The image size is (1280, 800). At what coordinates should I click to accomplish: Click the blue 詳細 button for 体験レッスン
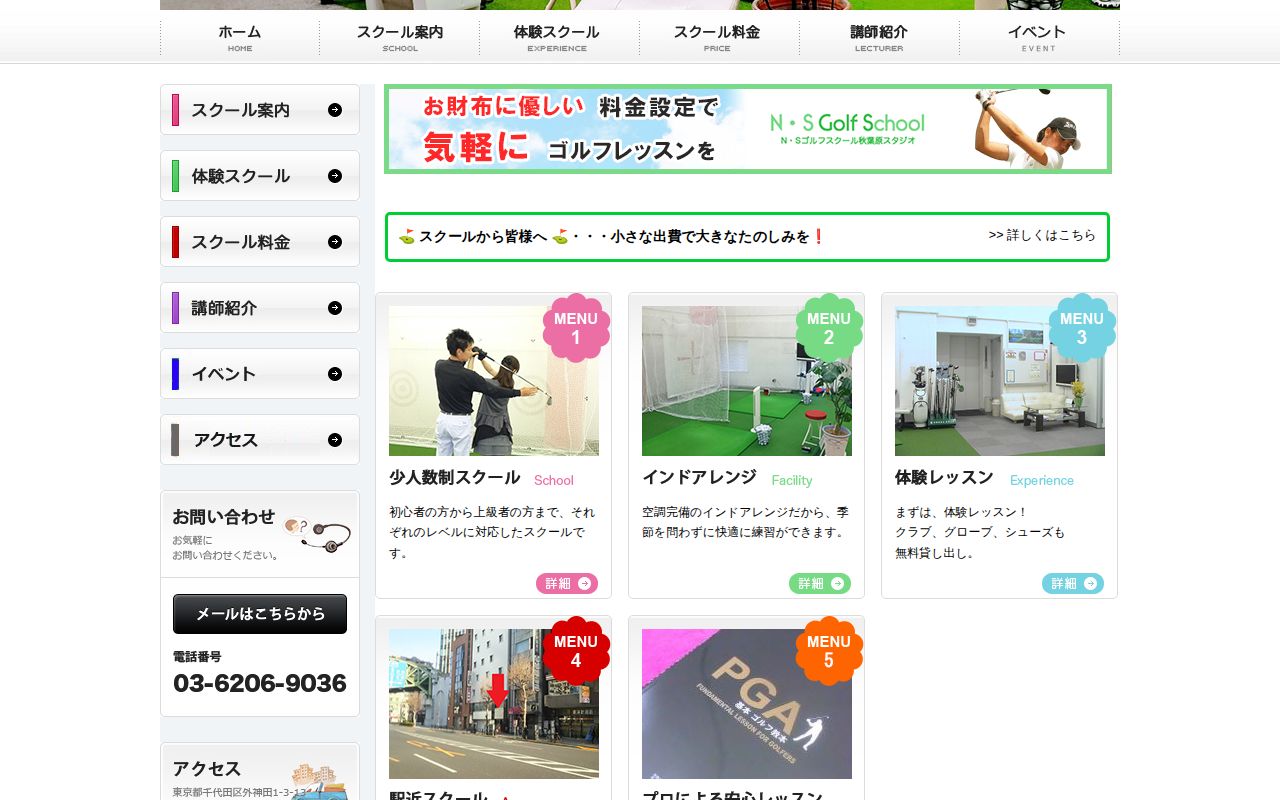1073,583
